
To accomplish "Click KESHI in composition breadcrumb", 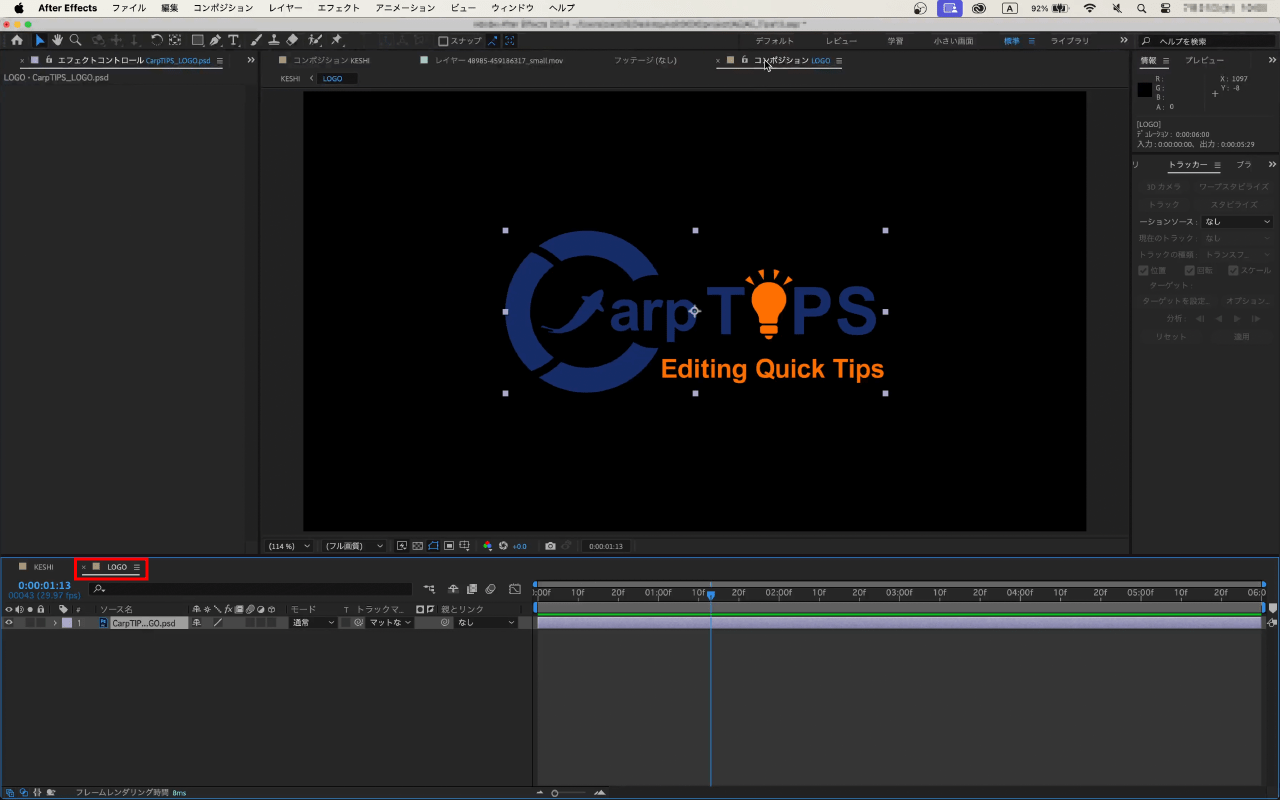I will pyautogui.click(x=290, y=78).
